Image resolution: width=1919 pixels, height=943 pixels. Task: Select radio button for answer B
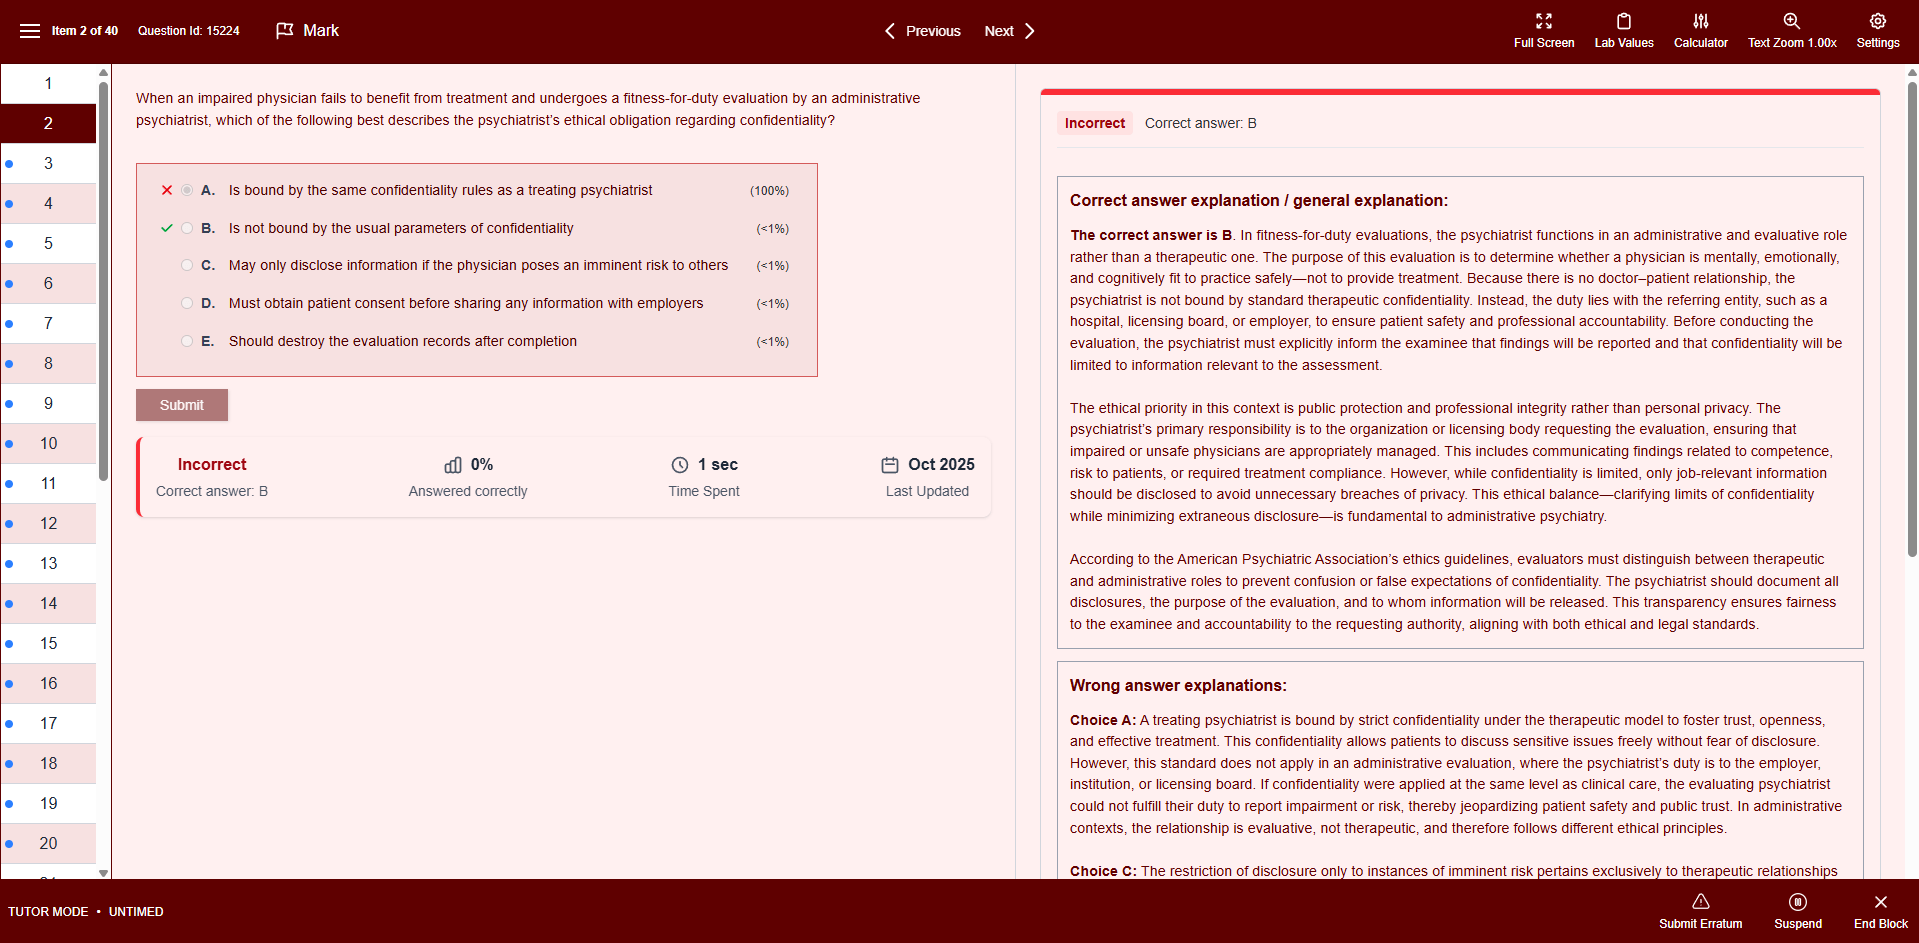(187, 228)
